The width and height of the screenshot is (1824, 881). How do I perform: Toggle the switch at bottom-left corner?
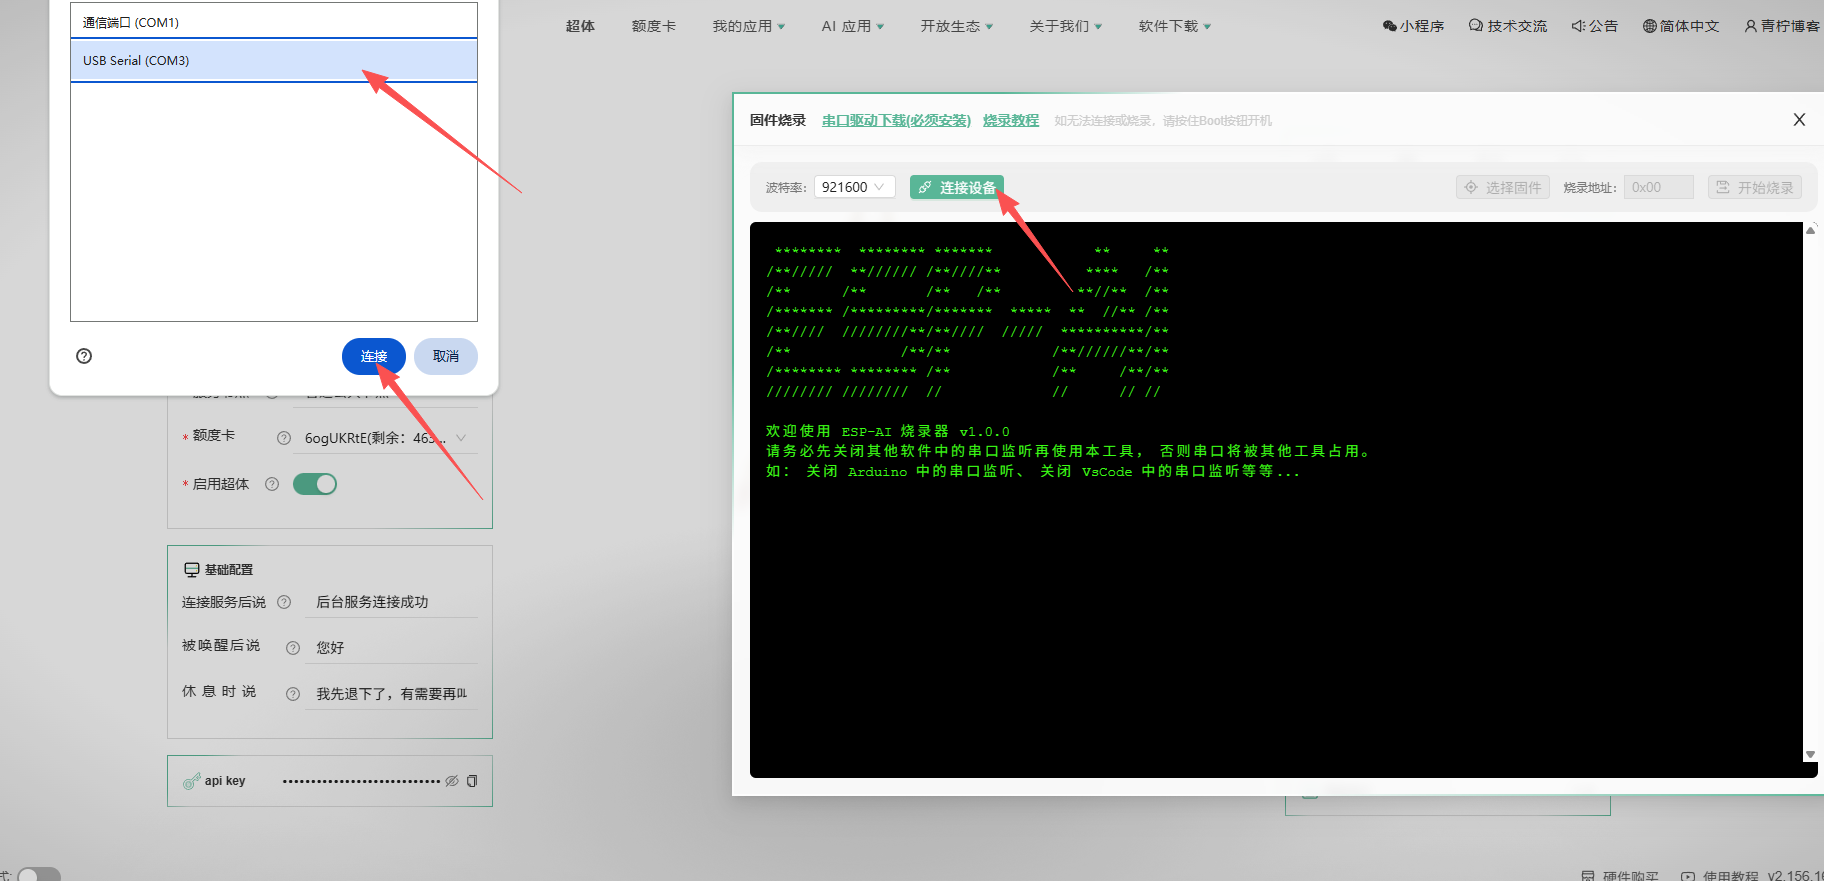(x=38, y=875)
